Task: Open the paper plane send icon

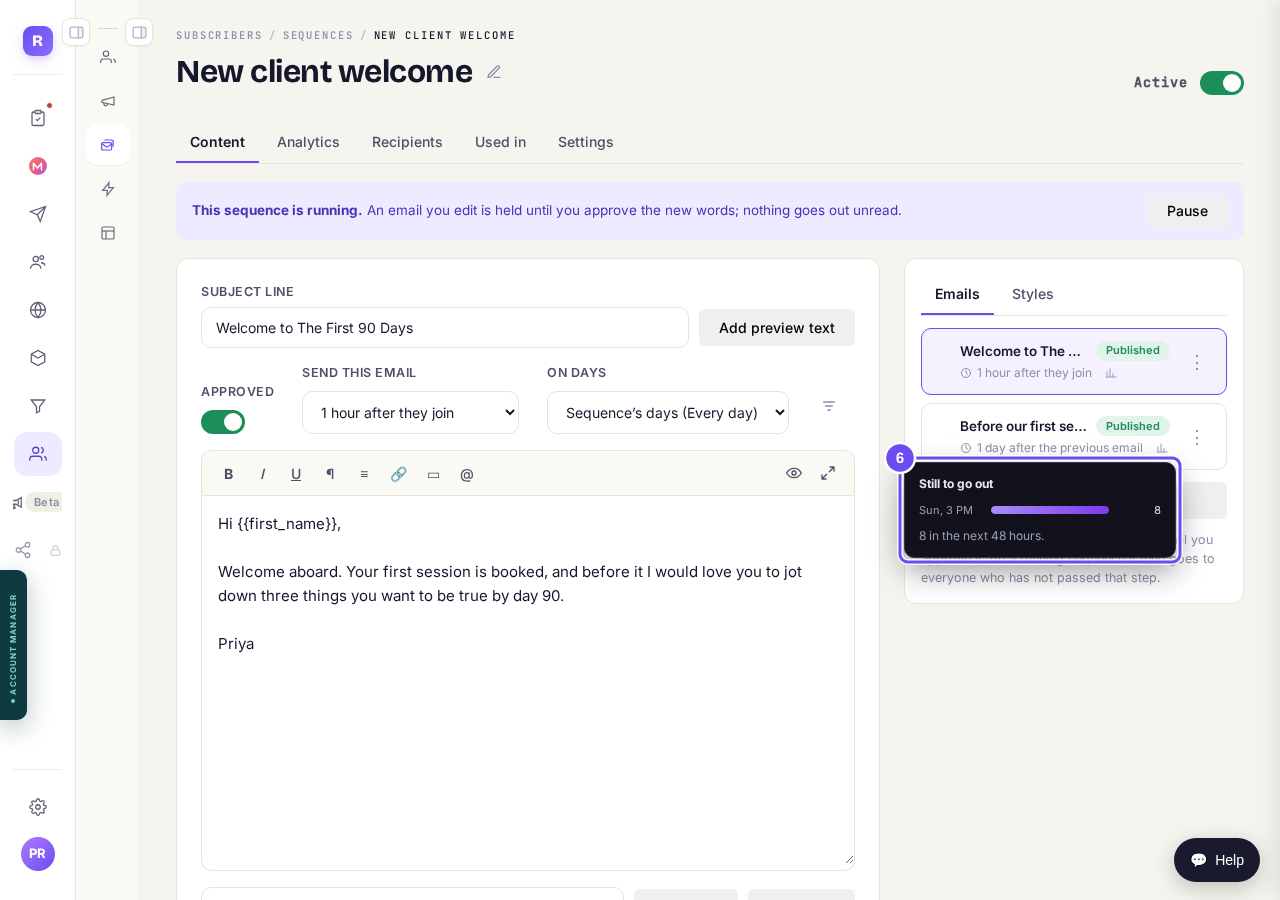Action: tap(38, 214)
